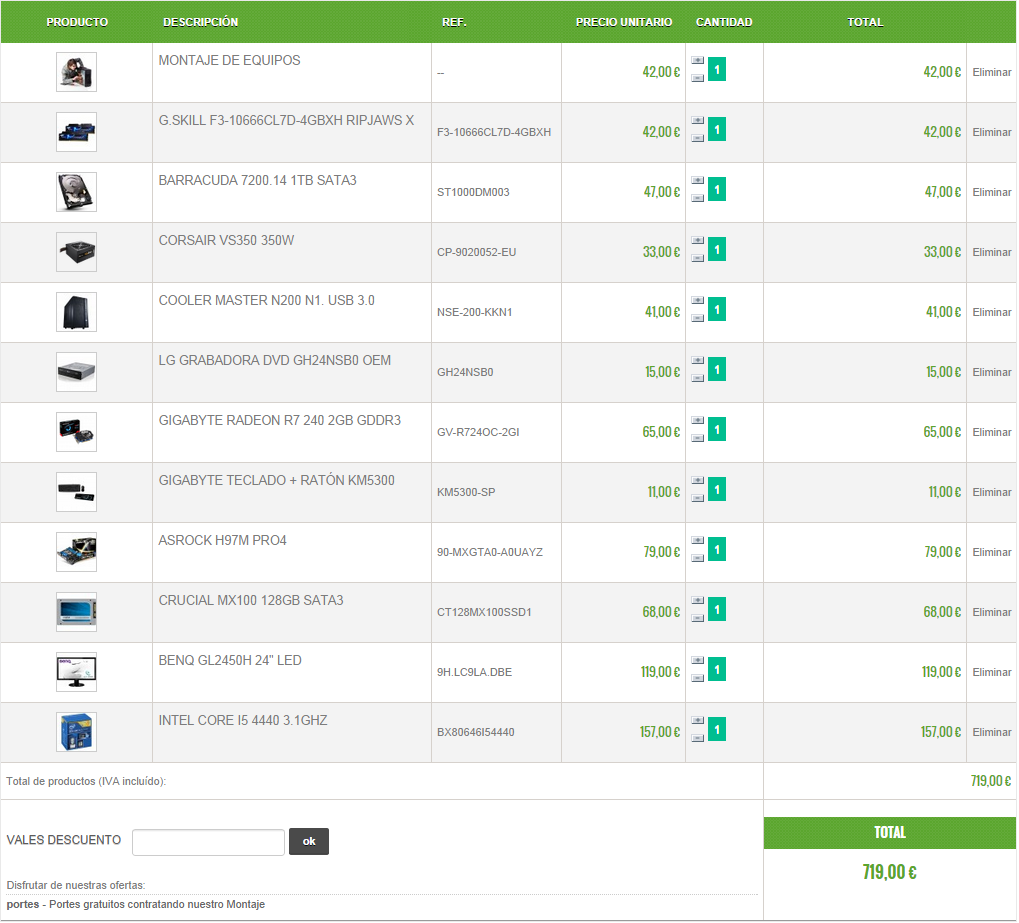Image resolution: width=1019 pixels, height=923 pixels.
Task: Click Eliminar on GIGABYTE TECLADO + RATÓN row
Action: pos(992,492)
